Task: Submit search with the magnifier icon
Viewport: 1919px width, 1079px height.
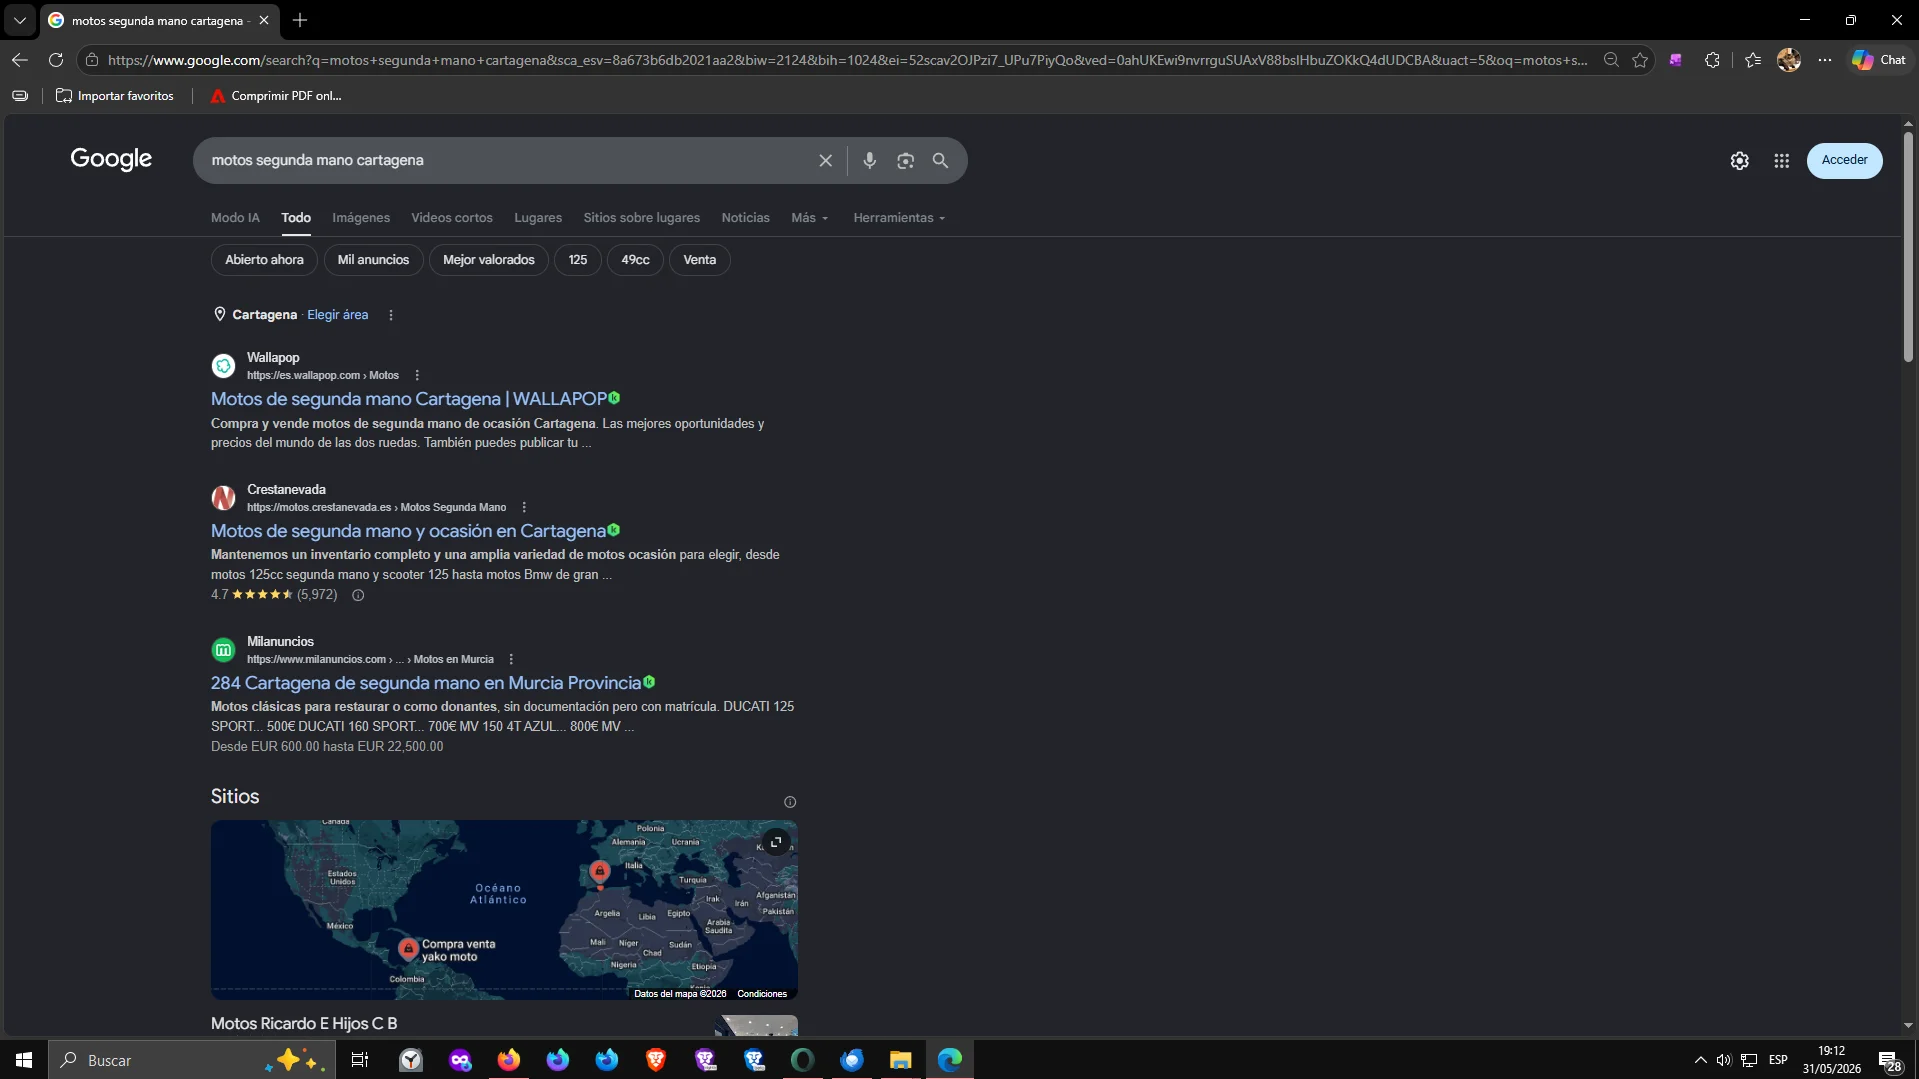Action: coord(940,160)
